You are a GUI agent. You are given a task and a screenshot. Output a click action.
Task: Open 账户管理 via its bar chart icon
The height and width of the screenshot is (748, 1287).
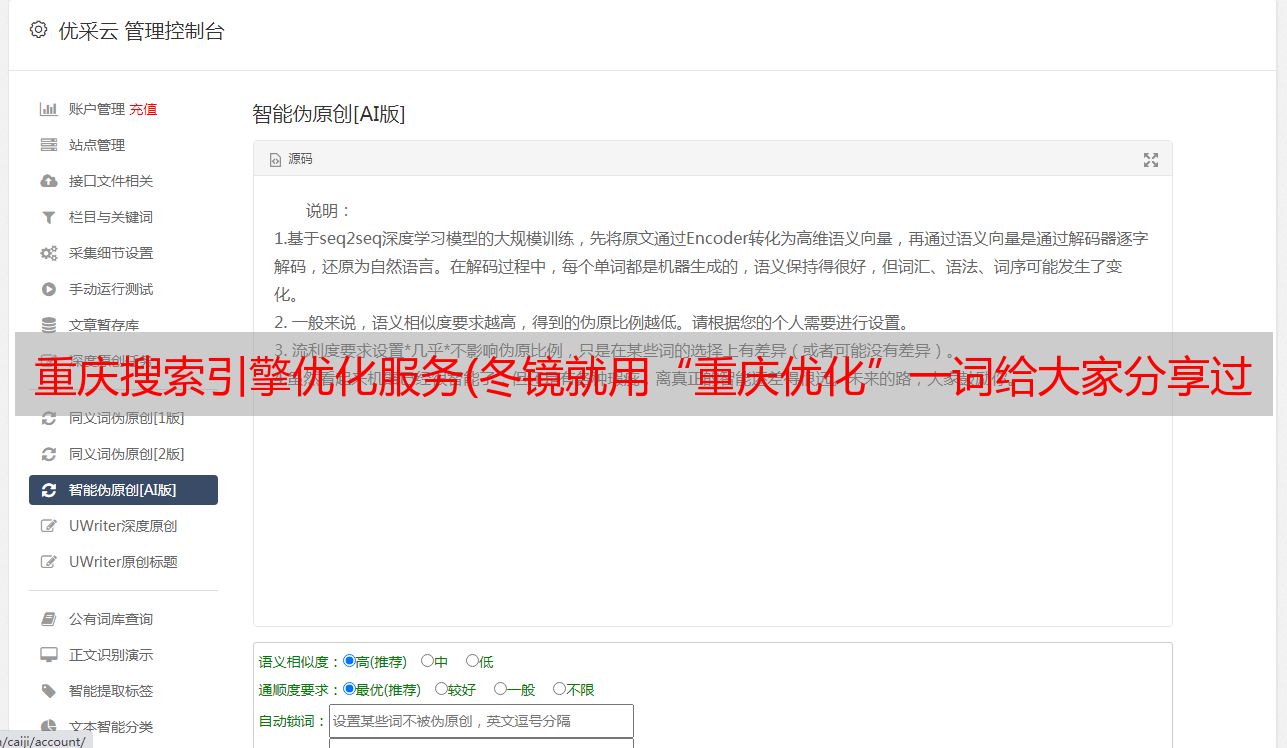48,109
